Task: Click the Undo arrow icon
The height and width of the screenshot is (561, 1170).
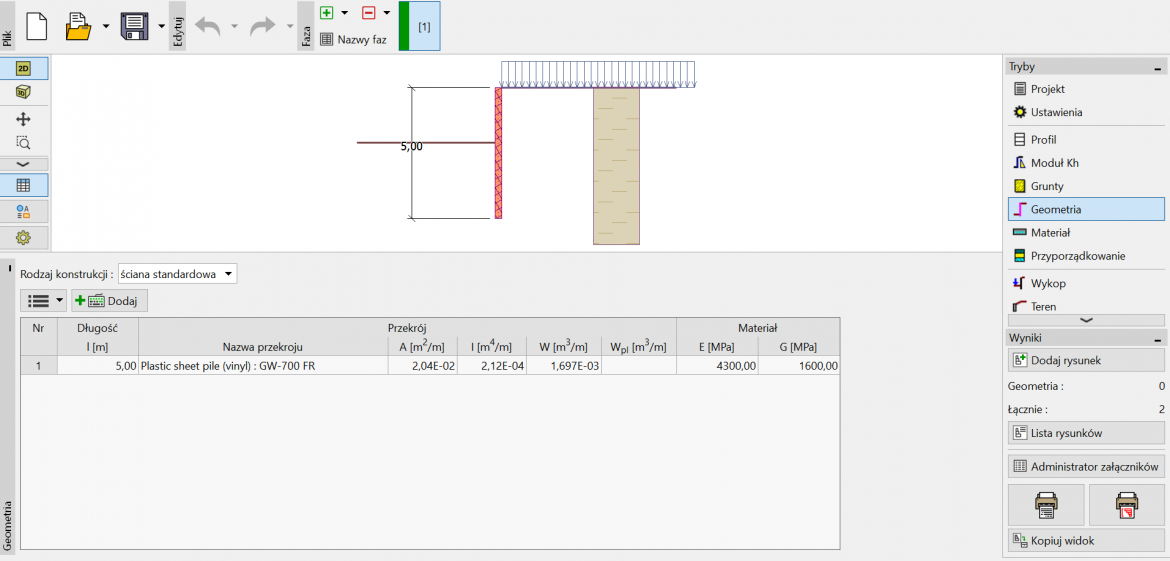Action: (x=208, y=26)
